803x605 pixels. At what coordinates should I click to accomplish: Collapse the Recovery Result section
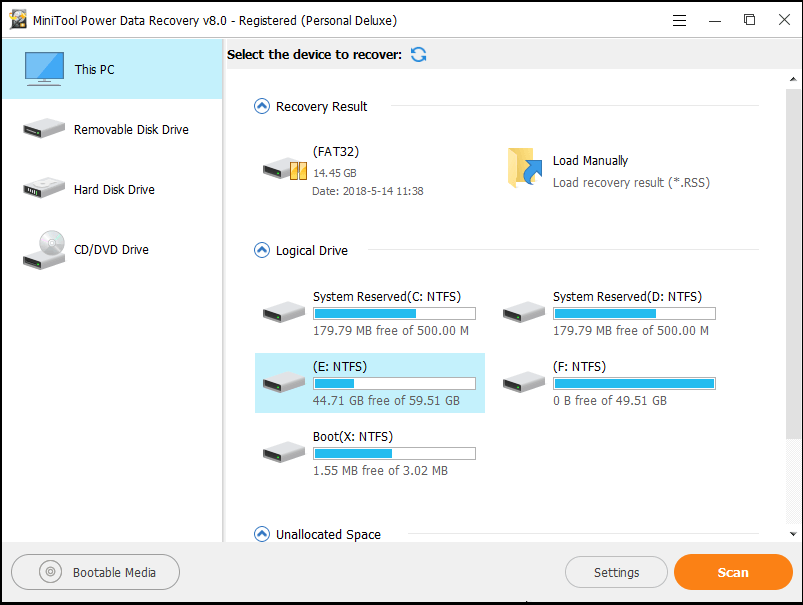pyautogui.click(x=262, y=106)
